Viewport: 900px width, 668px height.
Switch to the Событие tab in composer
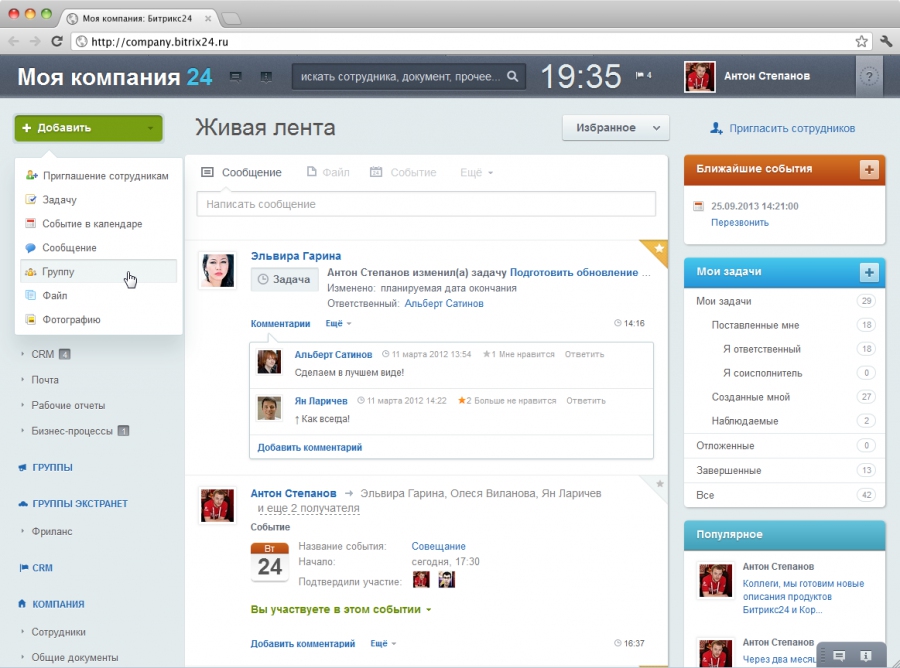(403, 172)
